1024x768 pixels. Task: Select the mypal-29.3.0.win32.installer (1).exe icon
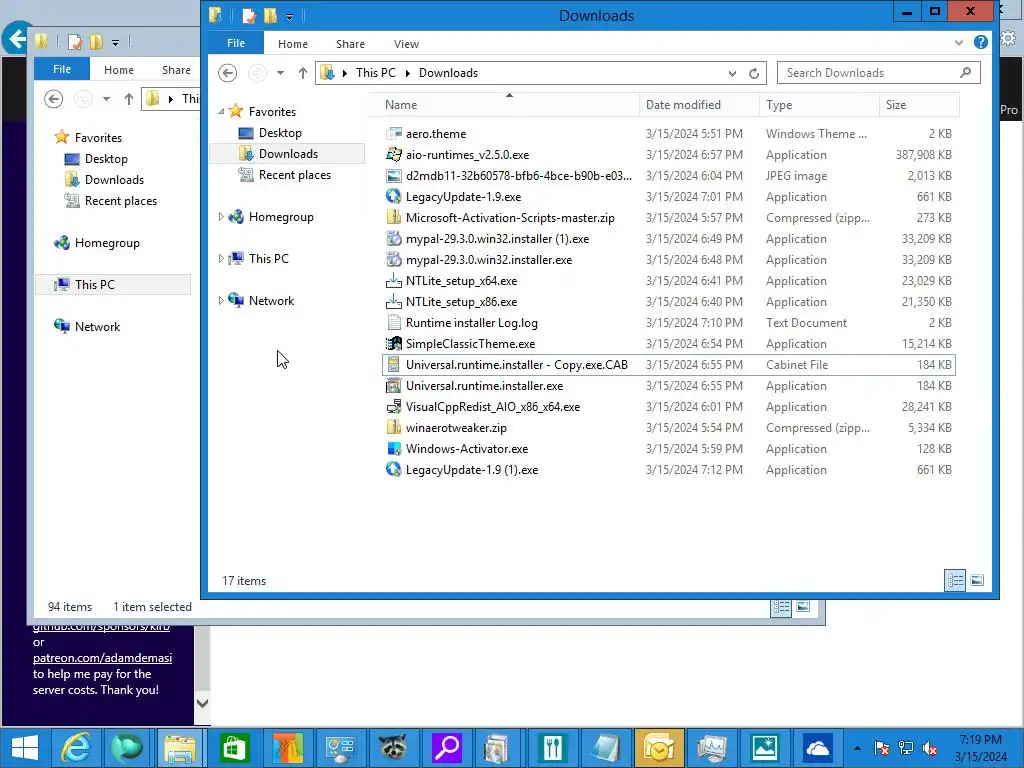[393, 238]
